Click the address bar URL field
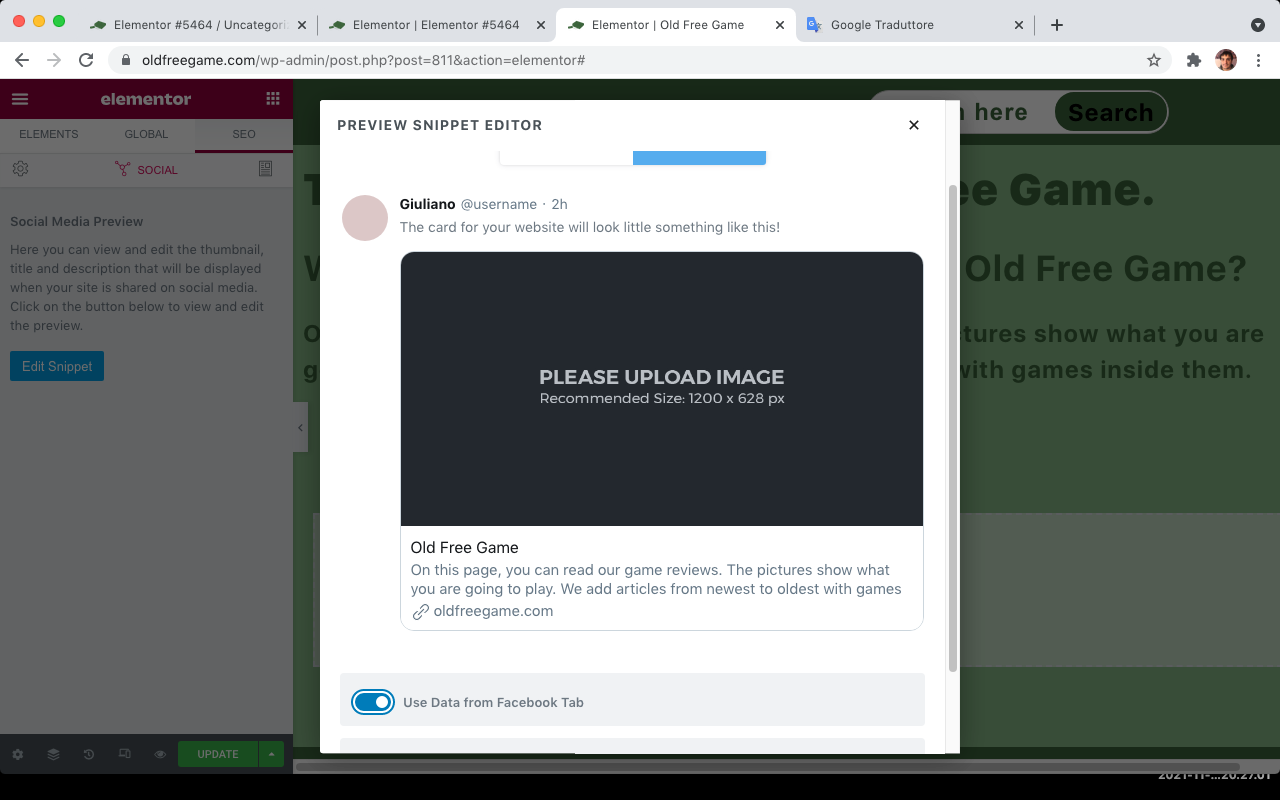 coord(640,60)
